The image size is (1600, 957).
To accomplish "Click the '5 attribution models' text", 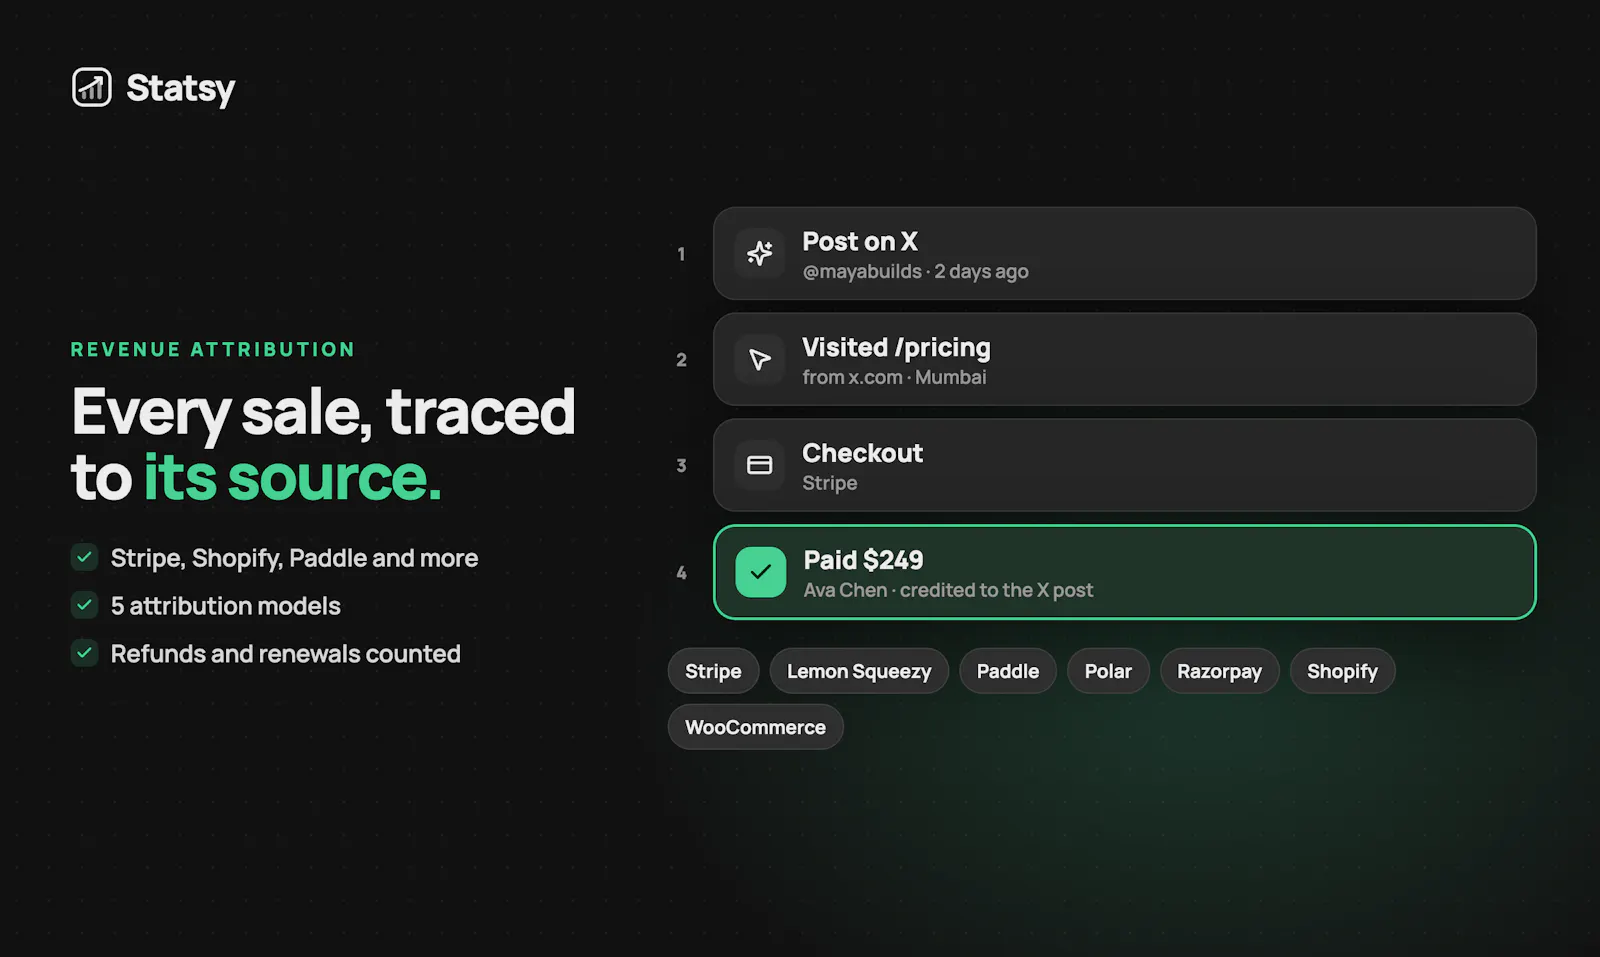I will coord(225,606).
